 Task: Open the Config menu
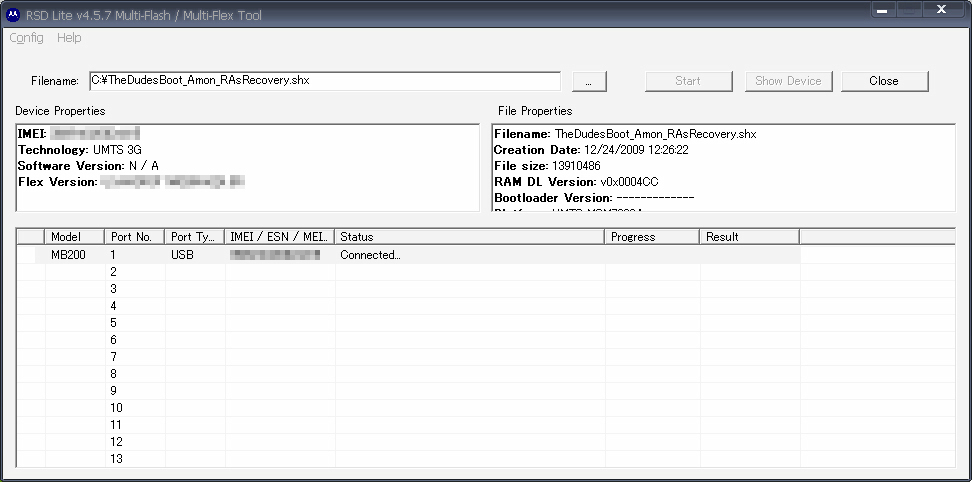pos(27,38)
